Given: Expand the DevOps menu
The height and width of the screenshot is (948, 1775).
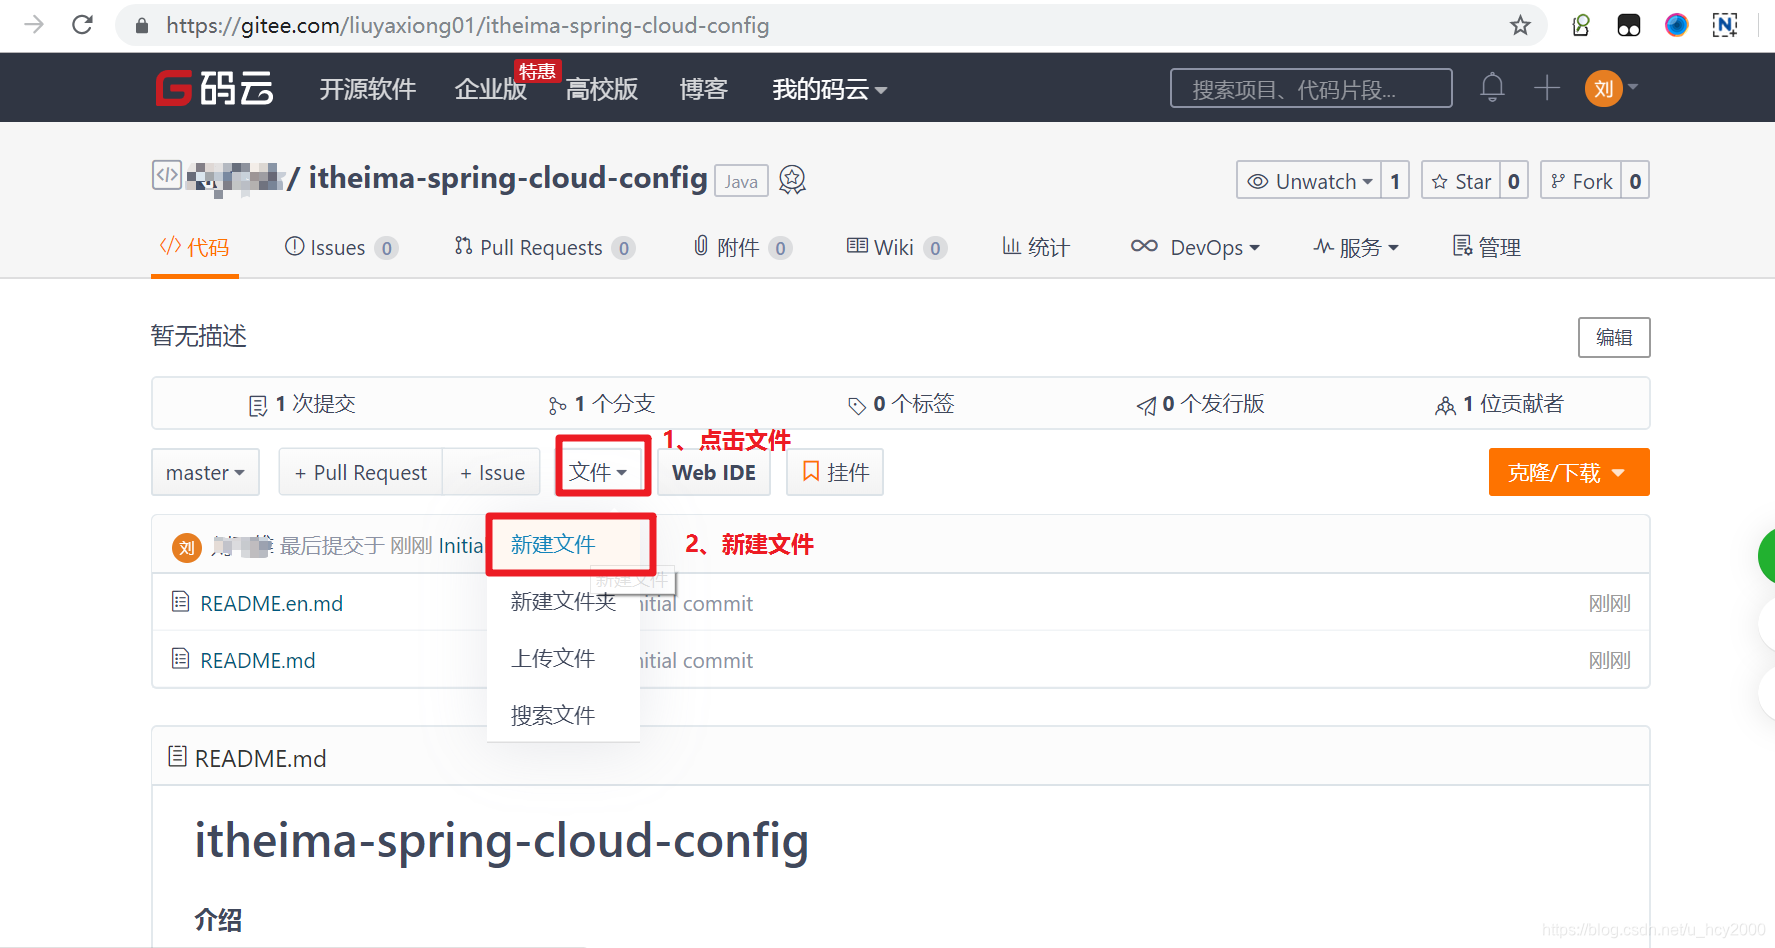Looking at the screenshot, I should pyautogui.click(x=1195, y=247).
